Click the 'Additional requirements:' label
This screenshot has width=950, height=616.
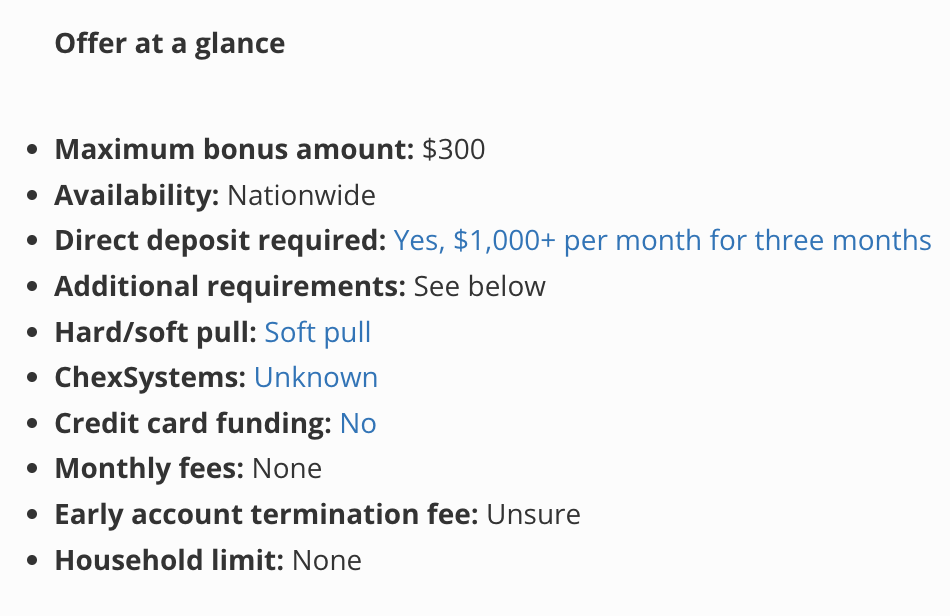point(230,286)
